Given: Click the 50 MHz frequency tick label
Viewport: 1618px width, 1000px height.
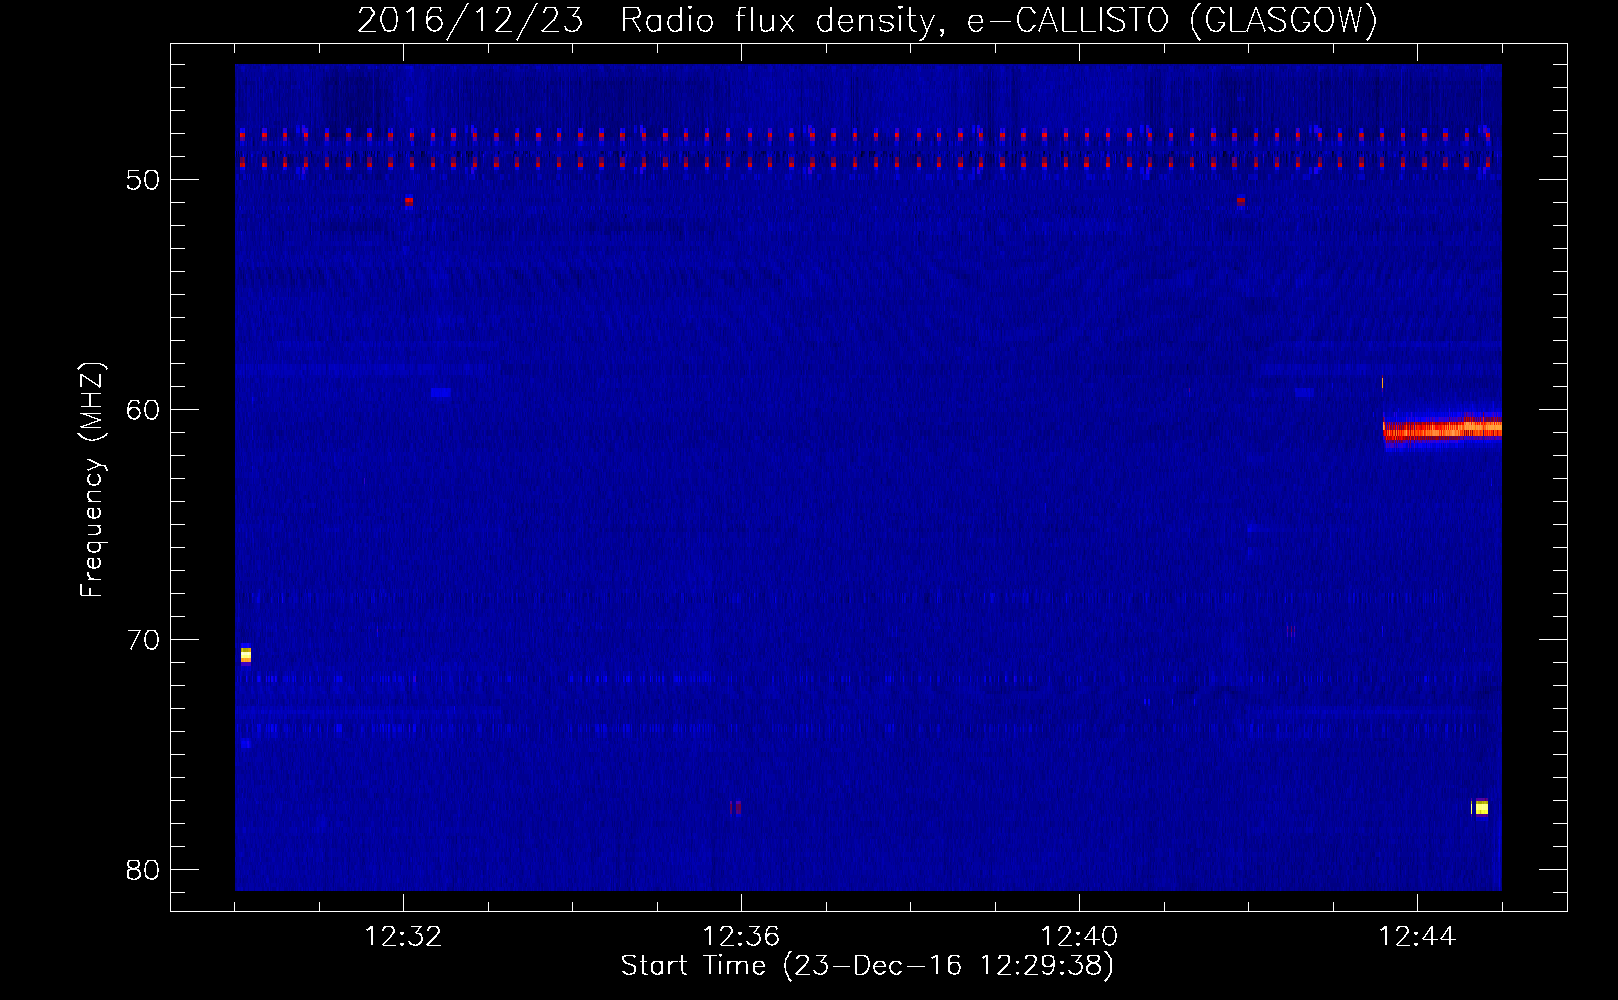Looking at the screenshot, I should (143, 180).
